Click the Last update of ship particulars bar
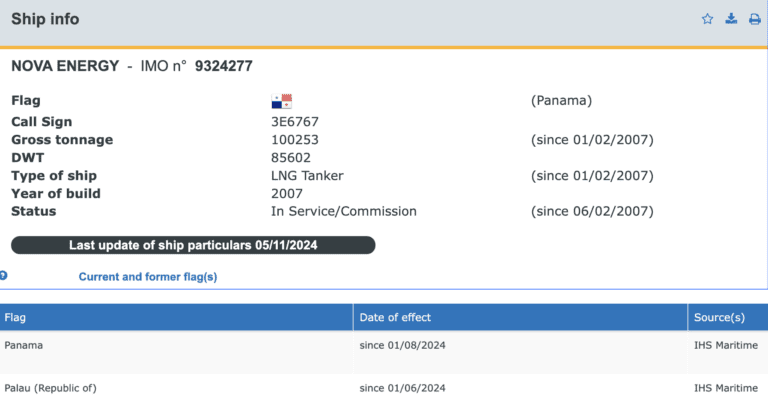Screen dimensions: 768x403 pos(193,245)
